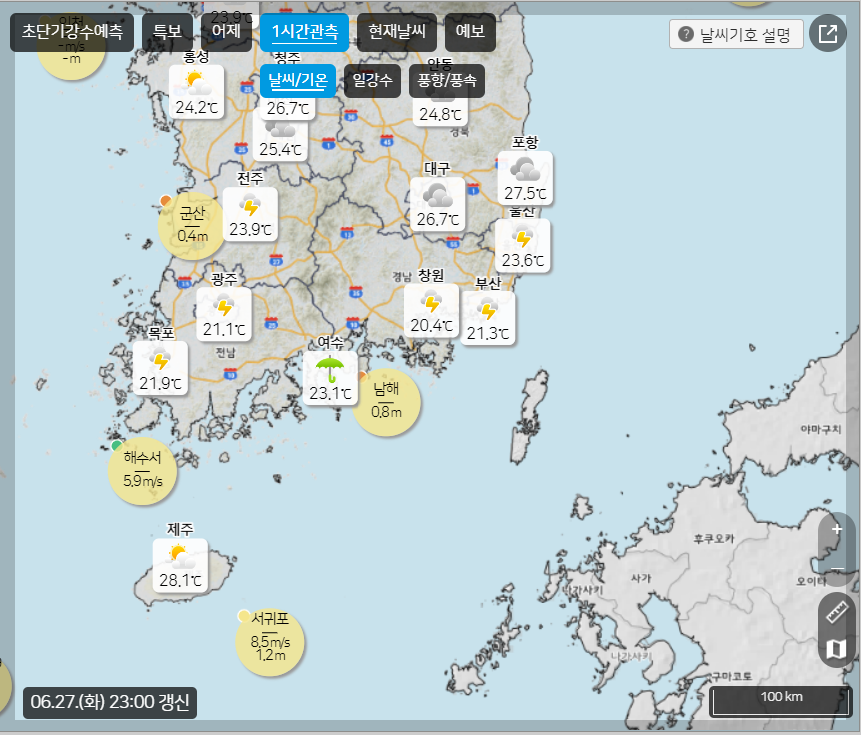Image resolution: width=861 pixels, height=735 pixels.
Task: Click the 21.1℃ temperature at 광주
Action: (224, 330)
